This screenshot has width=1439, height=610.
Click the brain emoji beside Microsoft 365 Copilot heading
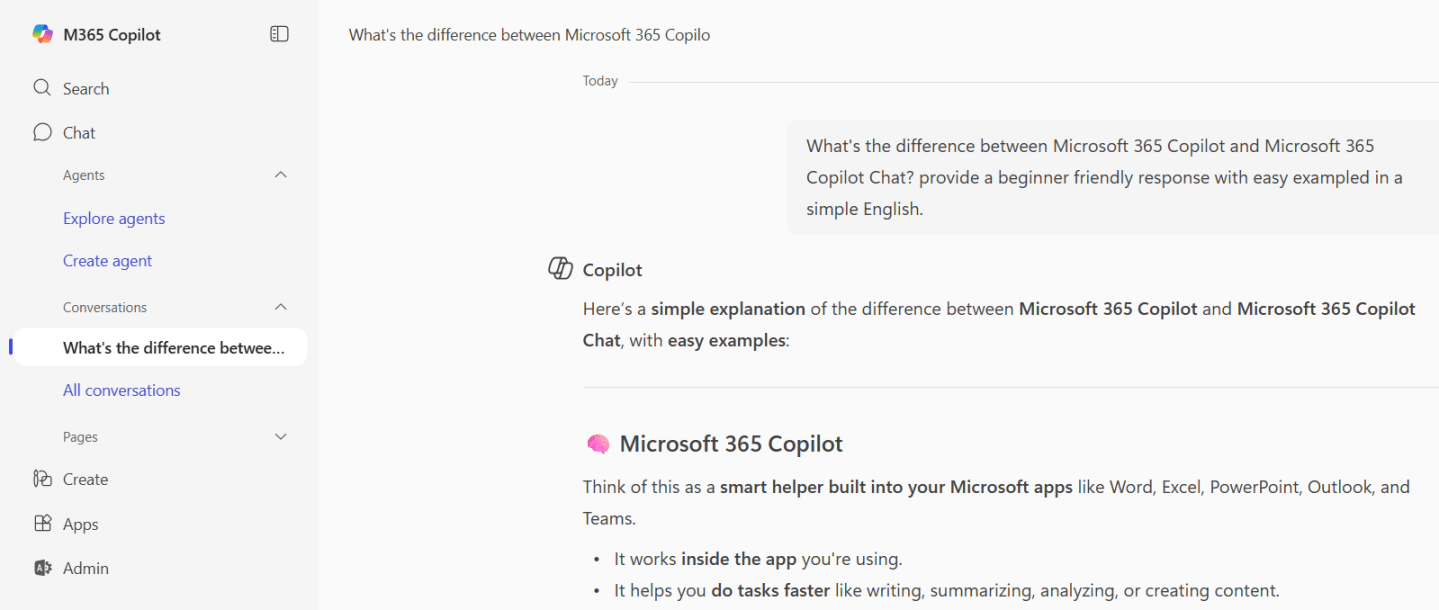click(596, 442)
